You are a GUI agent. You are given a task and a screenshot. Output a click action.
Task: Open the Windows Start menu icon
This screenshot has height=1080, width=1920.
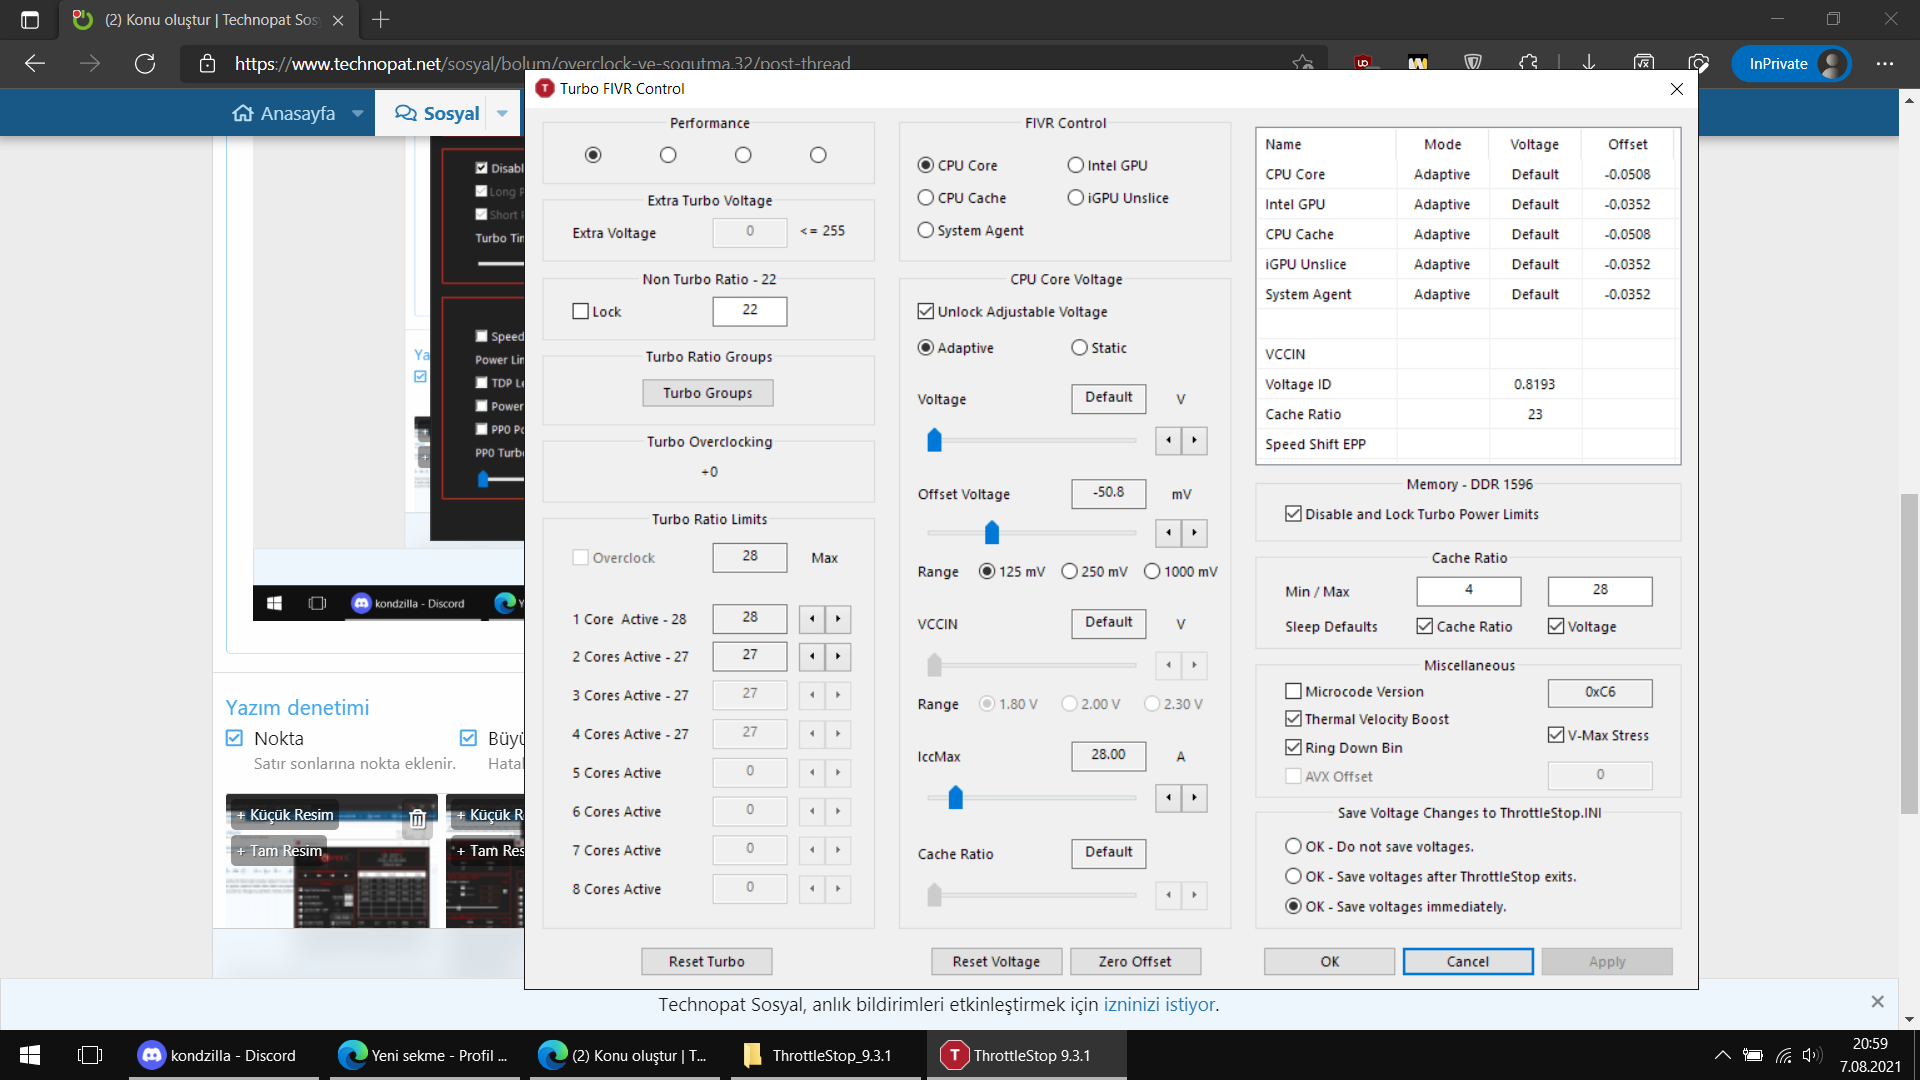point(30,1055)
